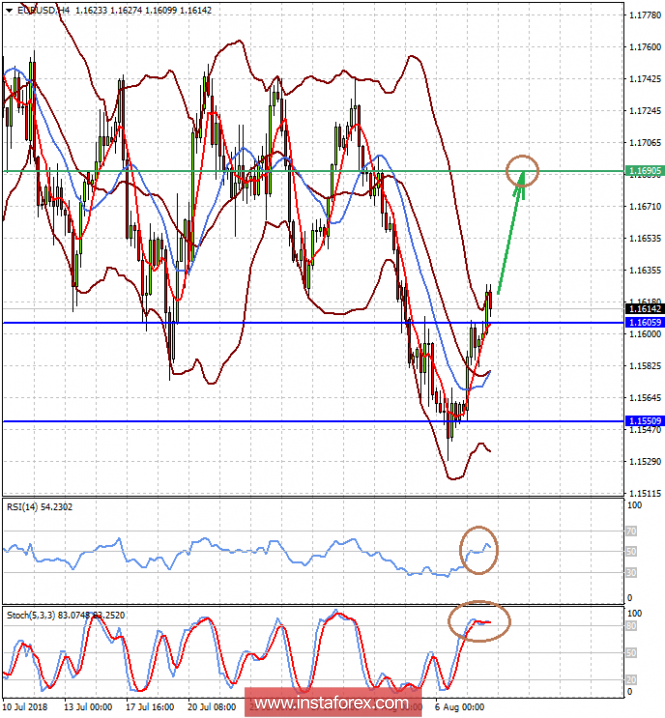Select the blue 1.15509 price tag
Viewport: 665px width, 718px height.
pos(645,421)
